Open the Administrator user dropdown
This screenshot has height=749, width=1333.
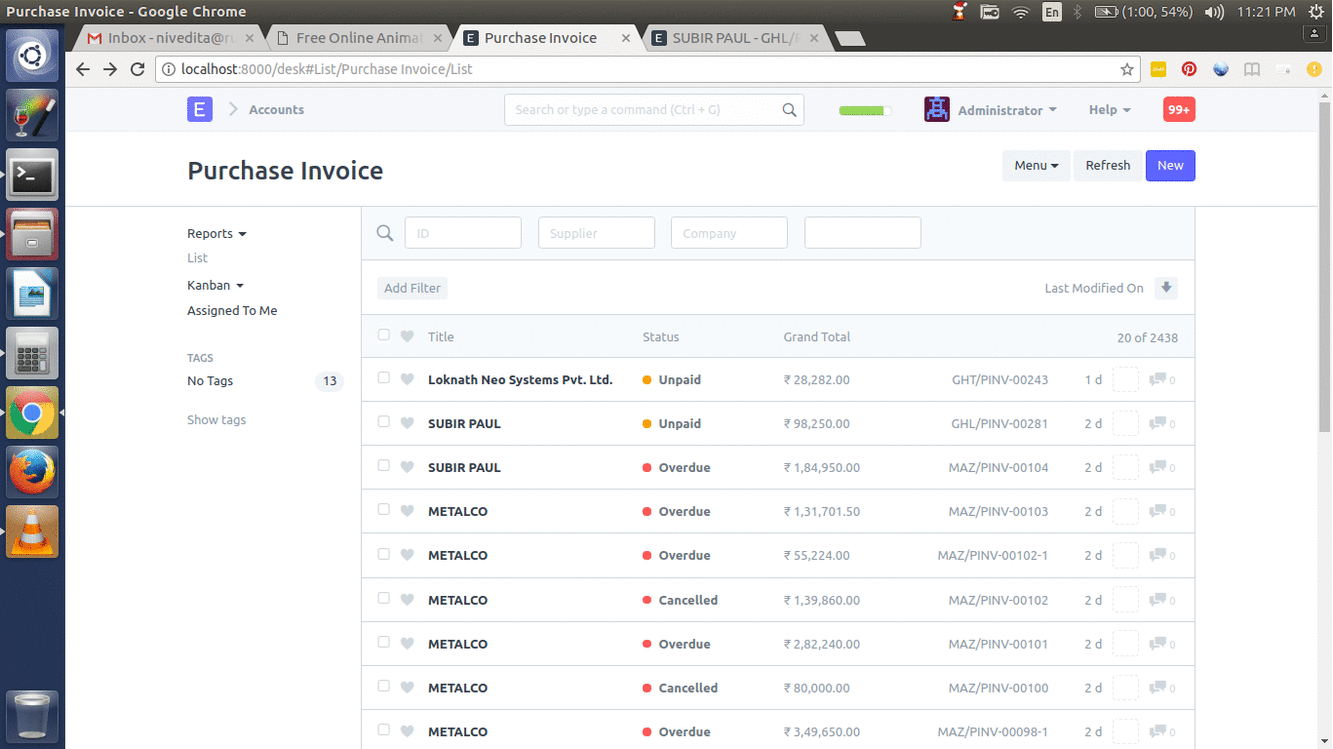tap(1007, 110)
